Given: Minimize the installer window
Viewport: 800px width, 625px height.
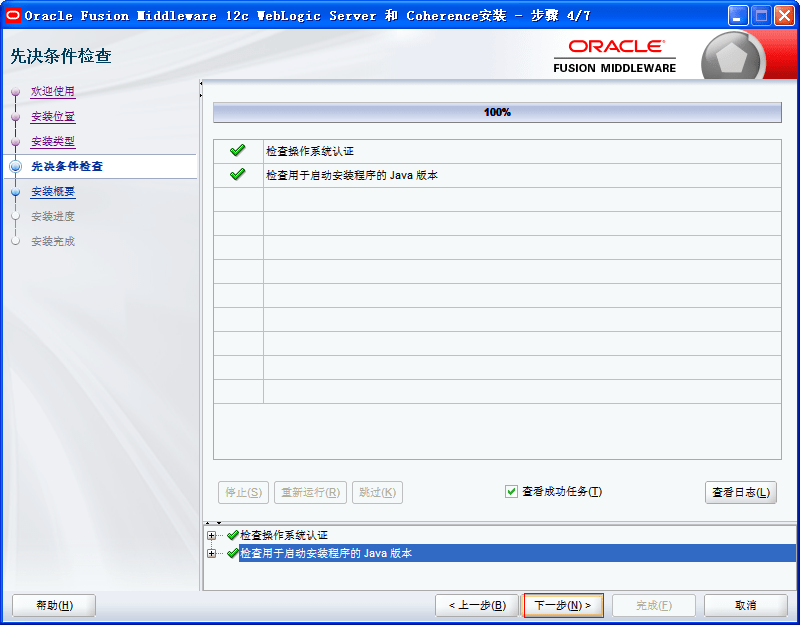Looking at the screenshot, I should (x=737, y=16).
